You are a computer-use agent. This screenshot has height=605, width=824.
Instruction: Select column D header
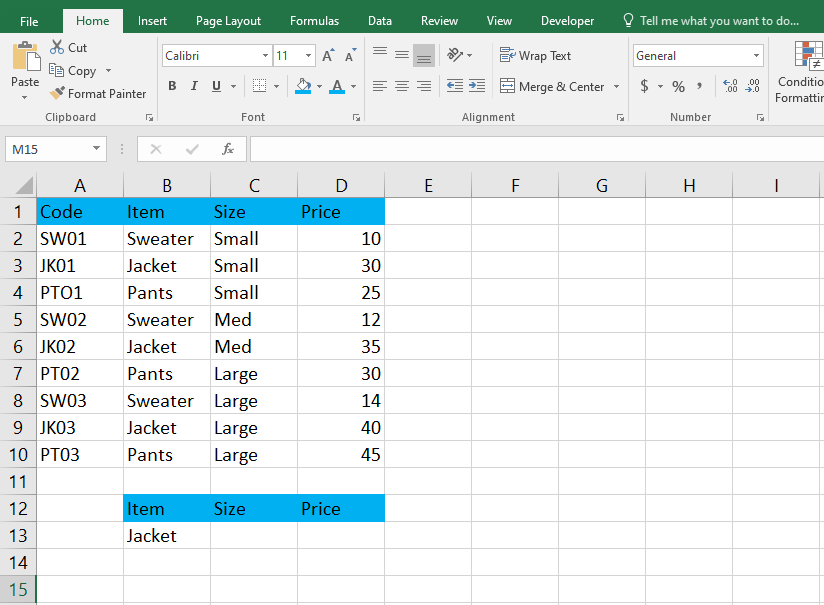(x=341, y=186)
